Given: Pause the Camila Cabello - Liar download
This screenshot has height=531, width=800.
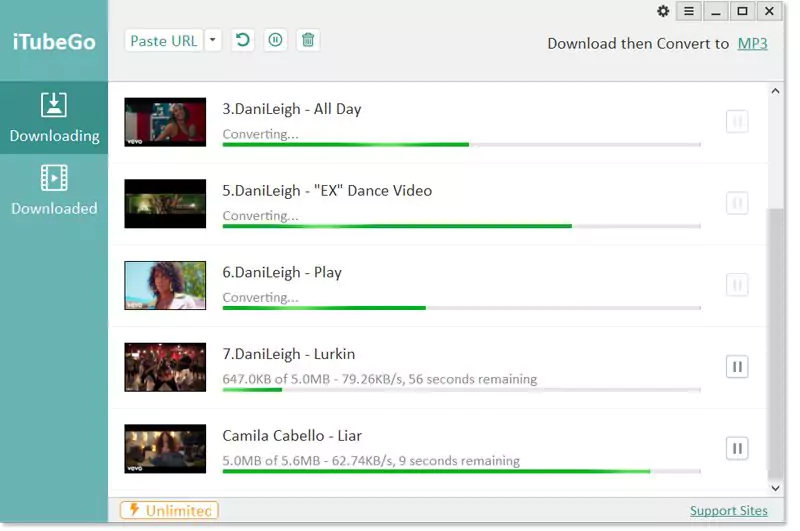Looking at the screenshot, I should [737, 449].
